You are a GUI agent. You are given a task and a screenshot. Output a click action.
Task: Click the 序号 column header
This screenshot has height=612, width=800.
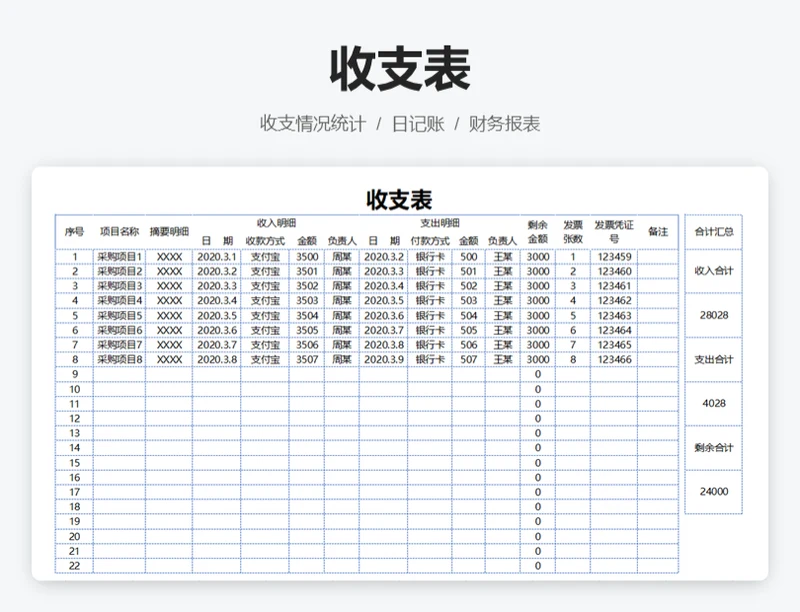(74, 232)
